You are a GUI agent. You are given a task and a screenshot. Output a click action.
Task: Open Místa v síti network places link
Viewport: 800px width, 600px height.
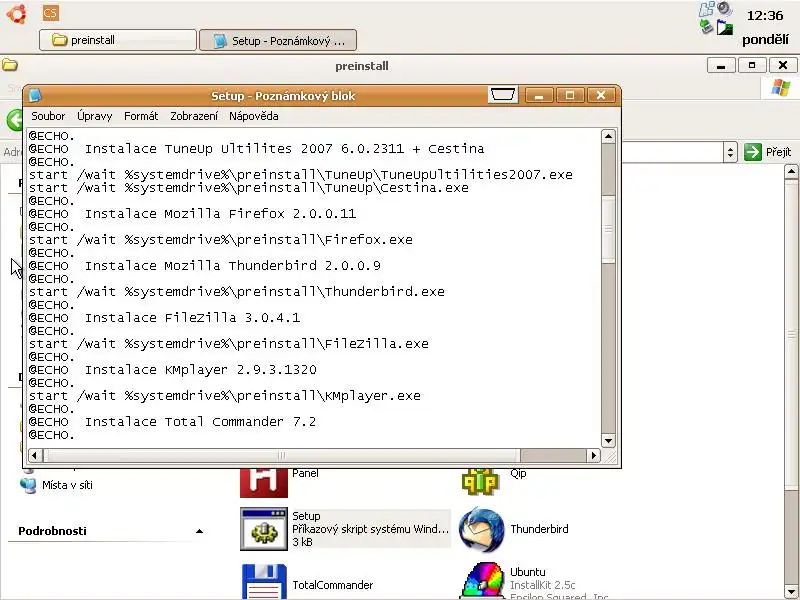click(67, 485)
